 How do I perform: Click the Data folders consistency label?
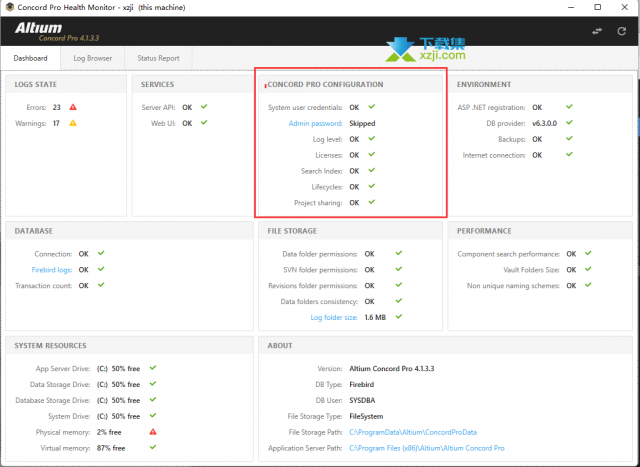[x=319, y=302]
